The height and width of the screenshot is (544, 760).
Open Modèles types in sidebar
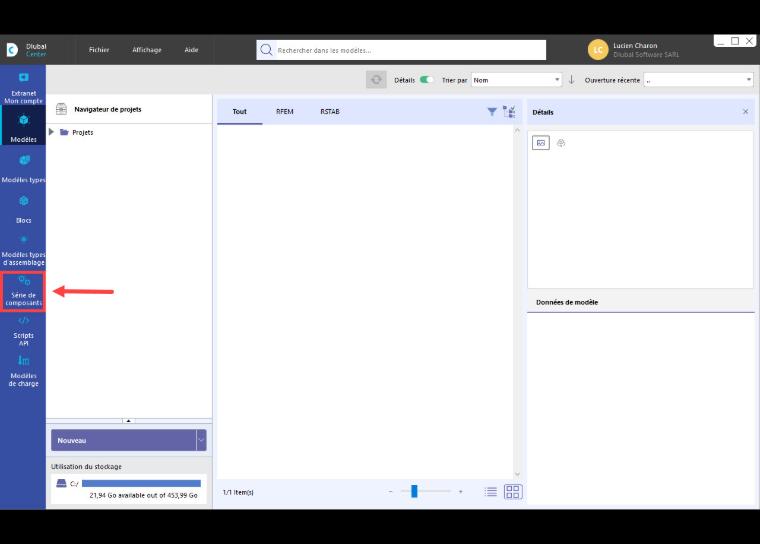(x=23, y=169)
